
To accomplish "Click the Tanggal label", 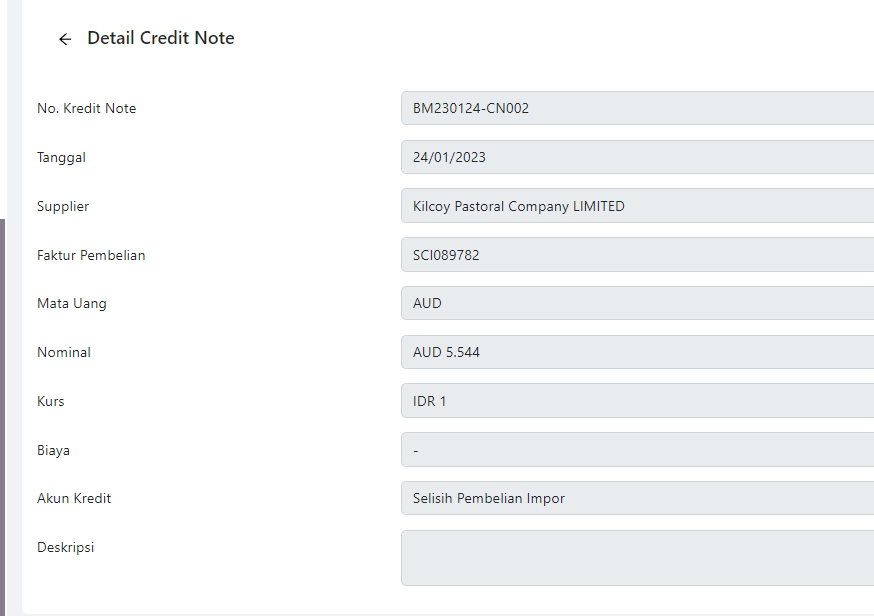I will tap(61, 157).
